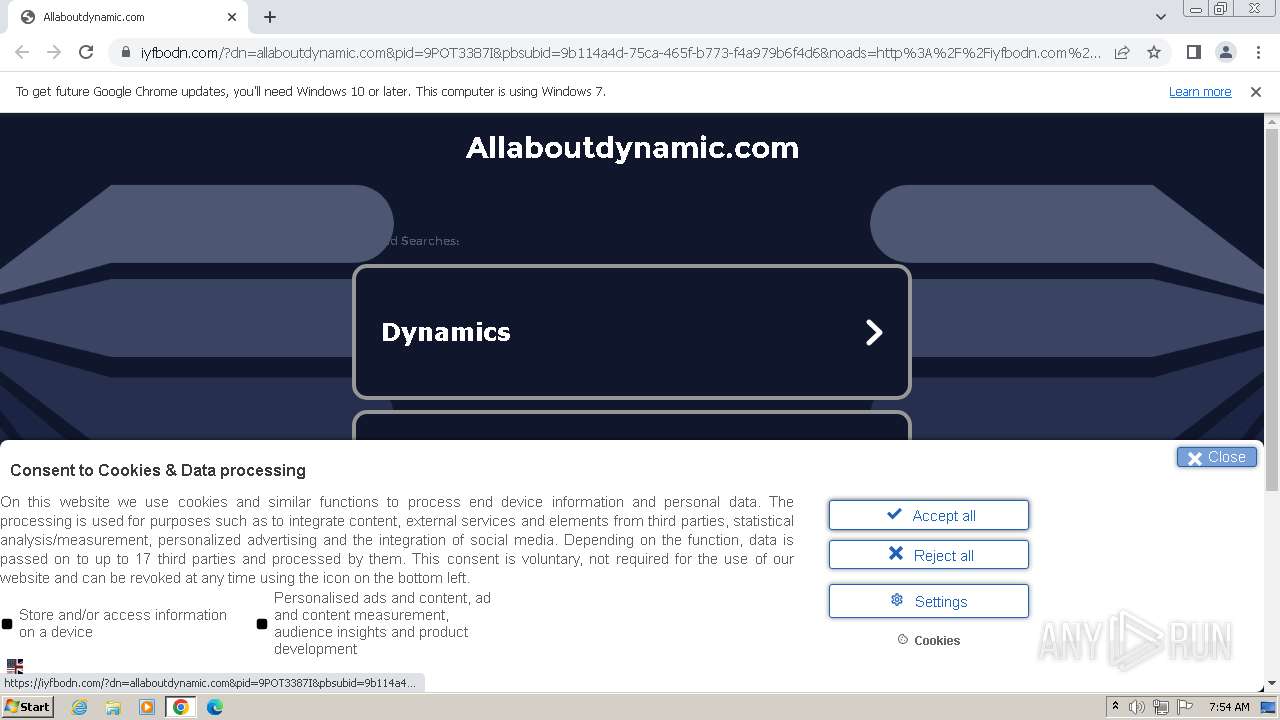Click page scrollbar thumb
1280x720 pixels.
point(1272,310)
